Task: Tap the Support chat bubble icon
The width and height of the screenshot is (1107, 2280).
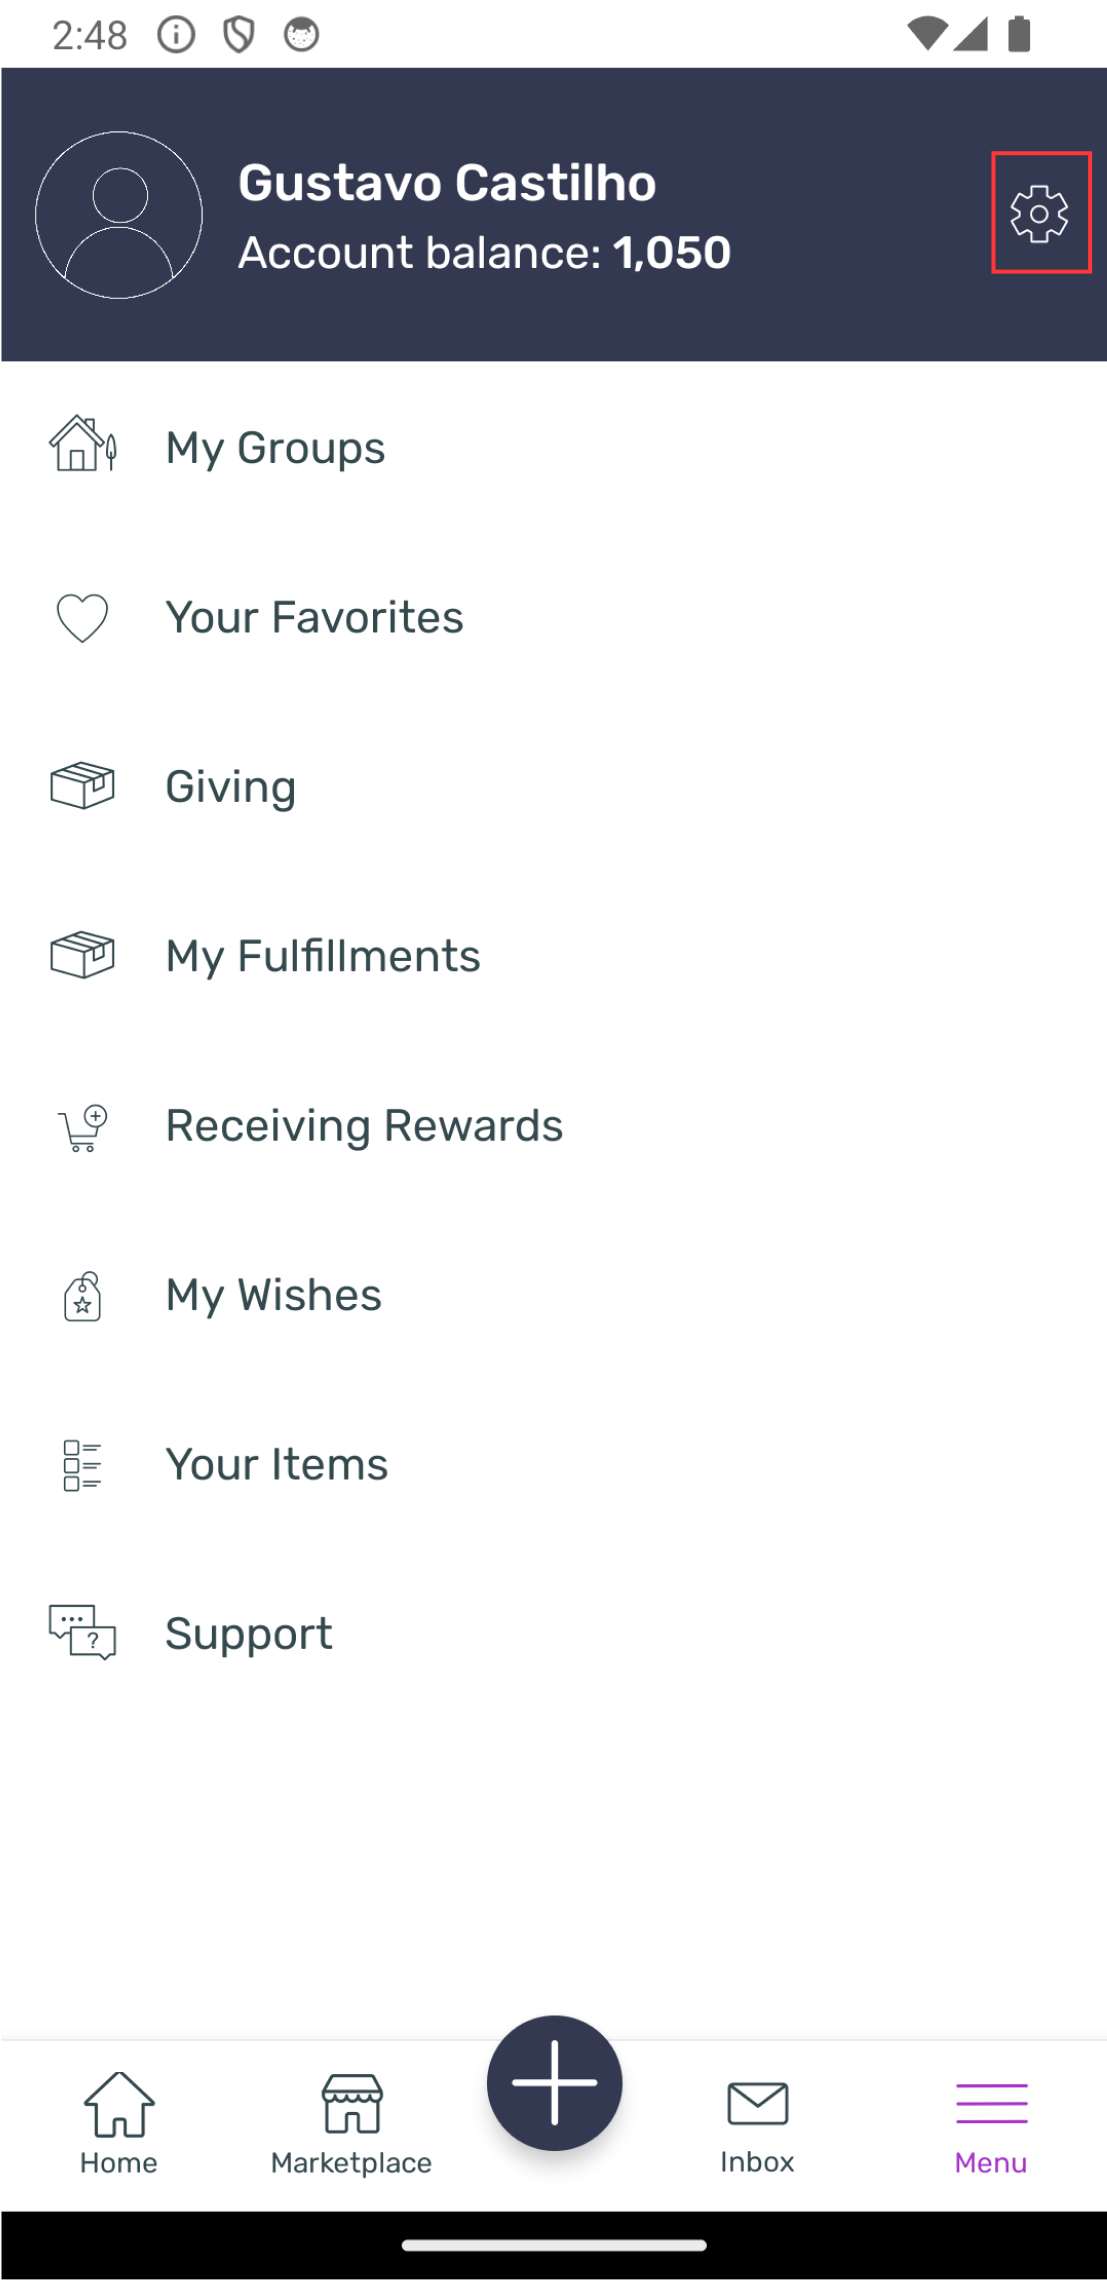Action: pyautogui.click(x=82, y=1633)
